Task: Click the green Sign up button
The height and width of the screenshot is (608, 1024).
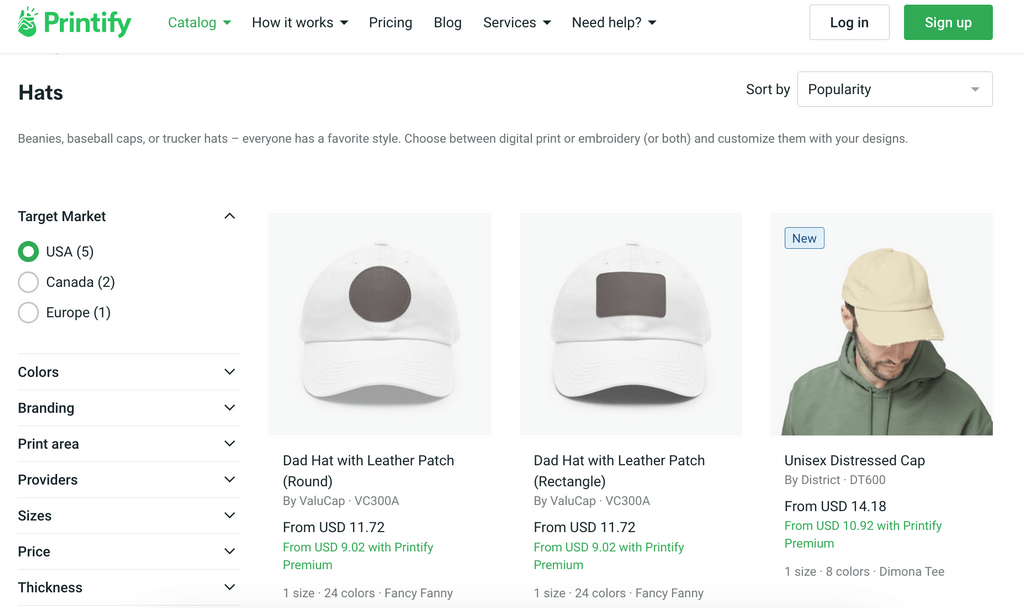Action: (947, 21)
